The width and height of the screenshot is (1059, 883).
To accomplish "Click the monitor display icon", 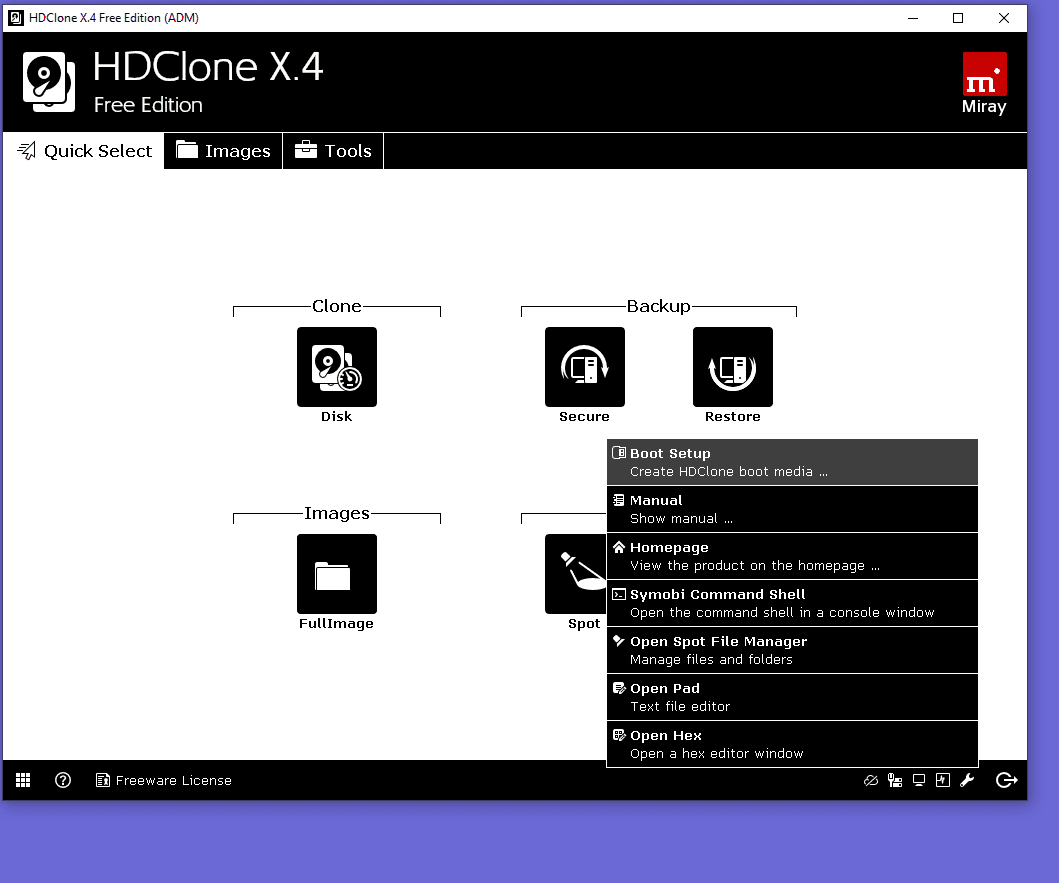I will coord(919,780).
